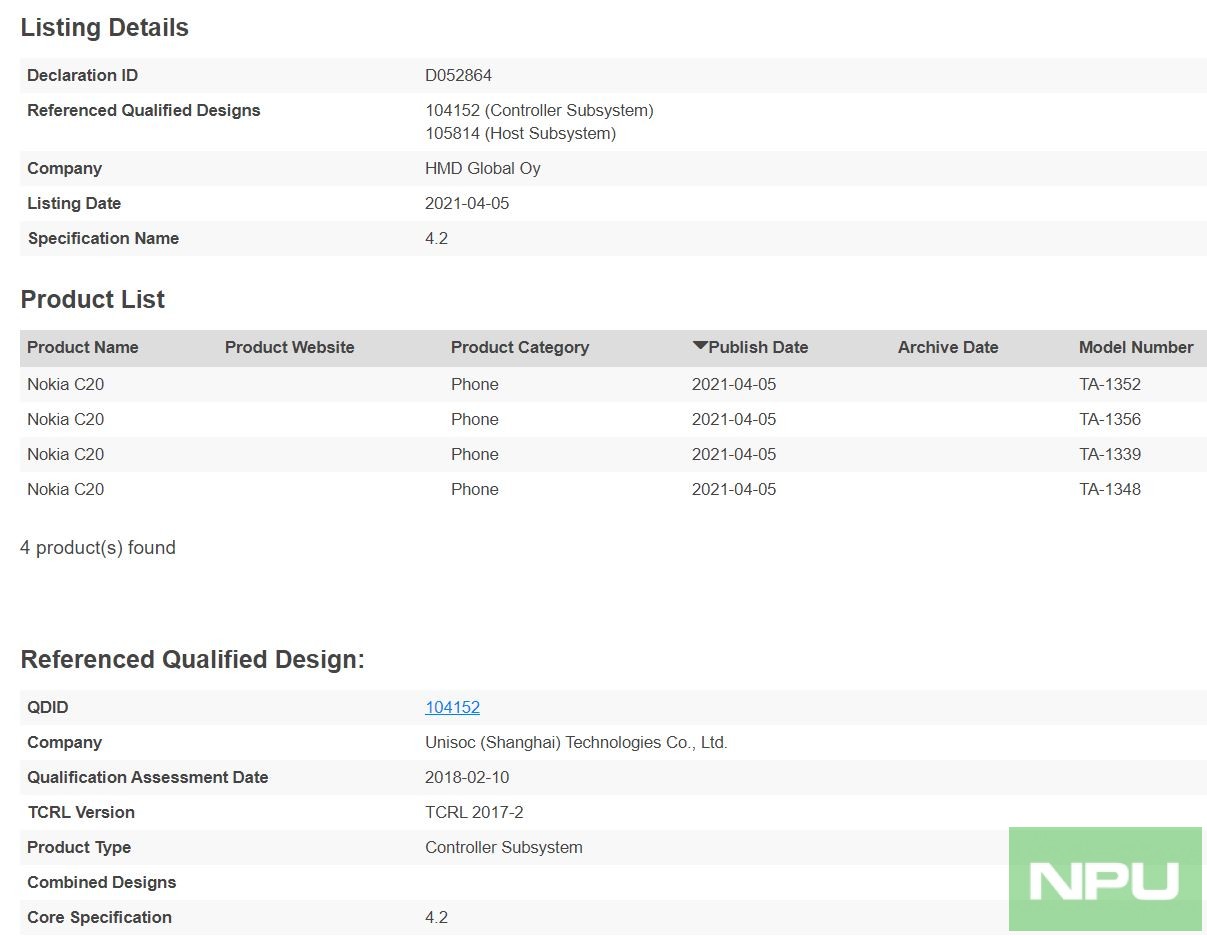Click the green NPU watermark logo
This screenshot has height=936, width=1207.
click(x=1104, y=879)
